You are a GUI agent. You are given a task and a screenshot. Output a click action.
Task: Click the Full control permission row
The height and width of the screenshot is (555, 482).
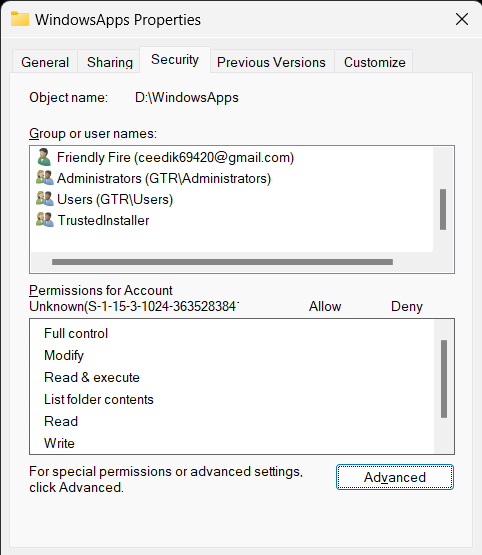tap(232, 333)
